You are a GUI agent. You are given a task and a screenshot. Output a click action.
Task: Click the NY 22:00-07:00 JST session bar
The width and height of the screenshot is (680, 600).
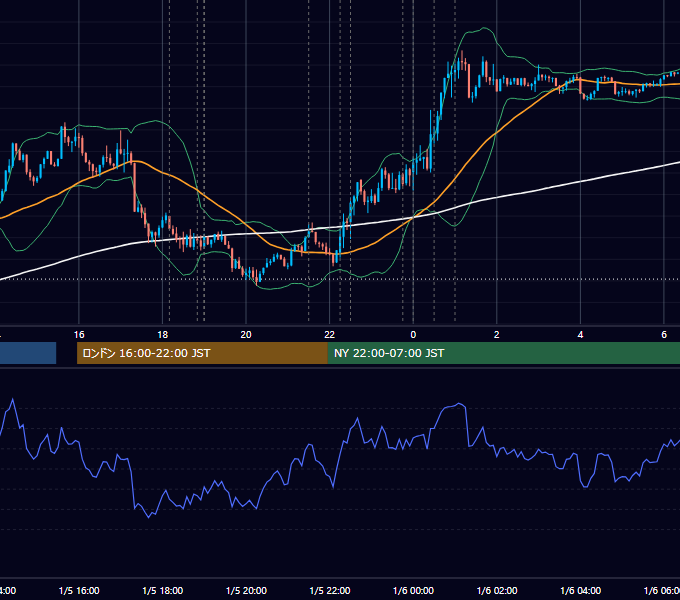[503, 353]
